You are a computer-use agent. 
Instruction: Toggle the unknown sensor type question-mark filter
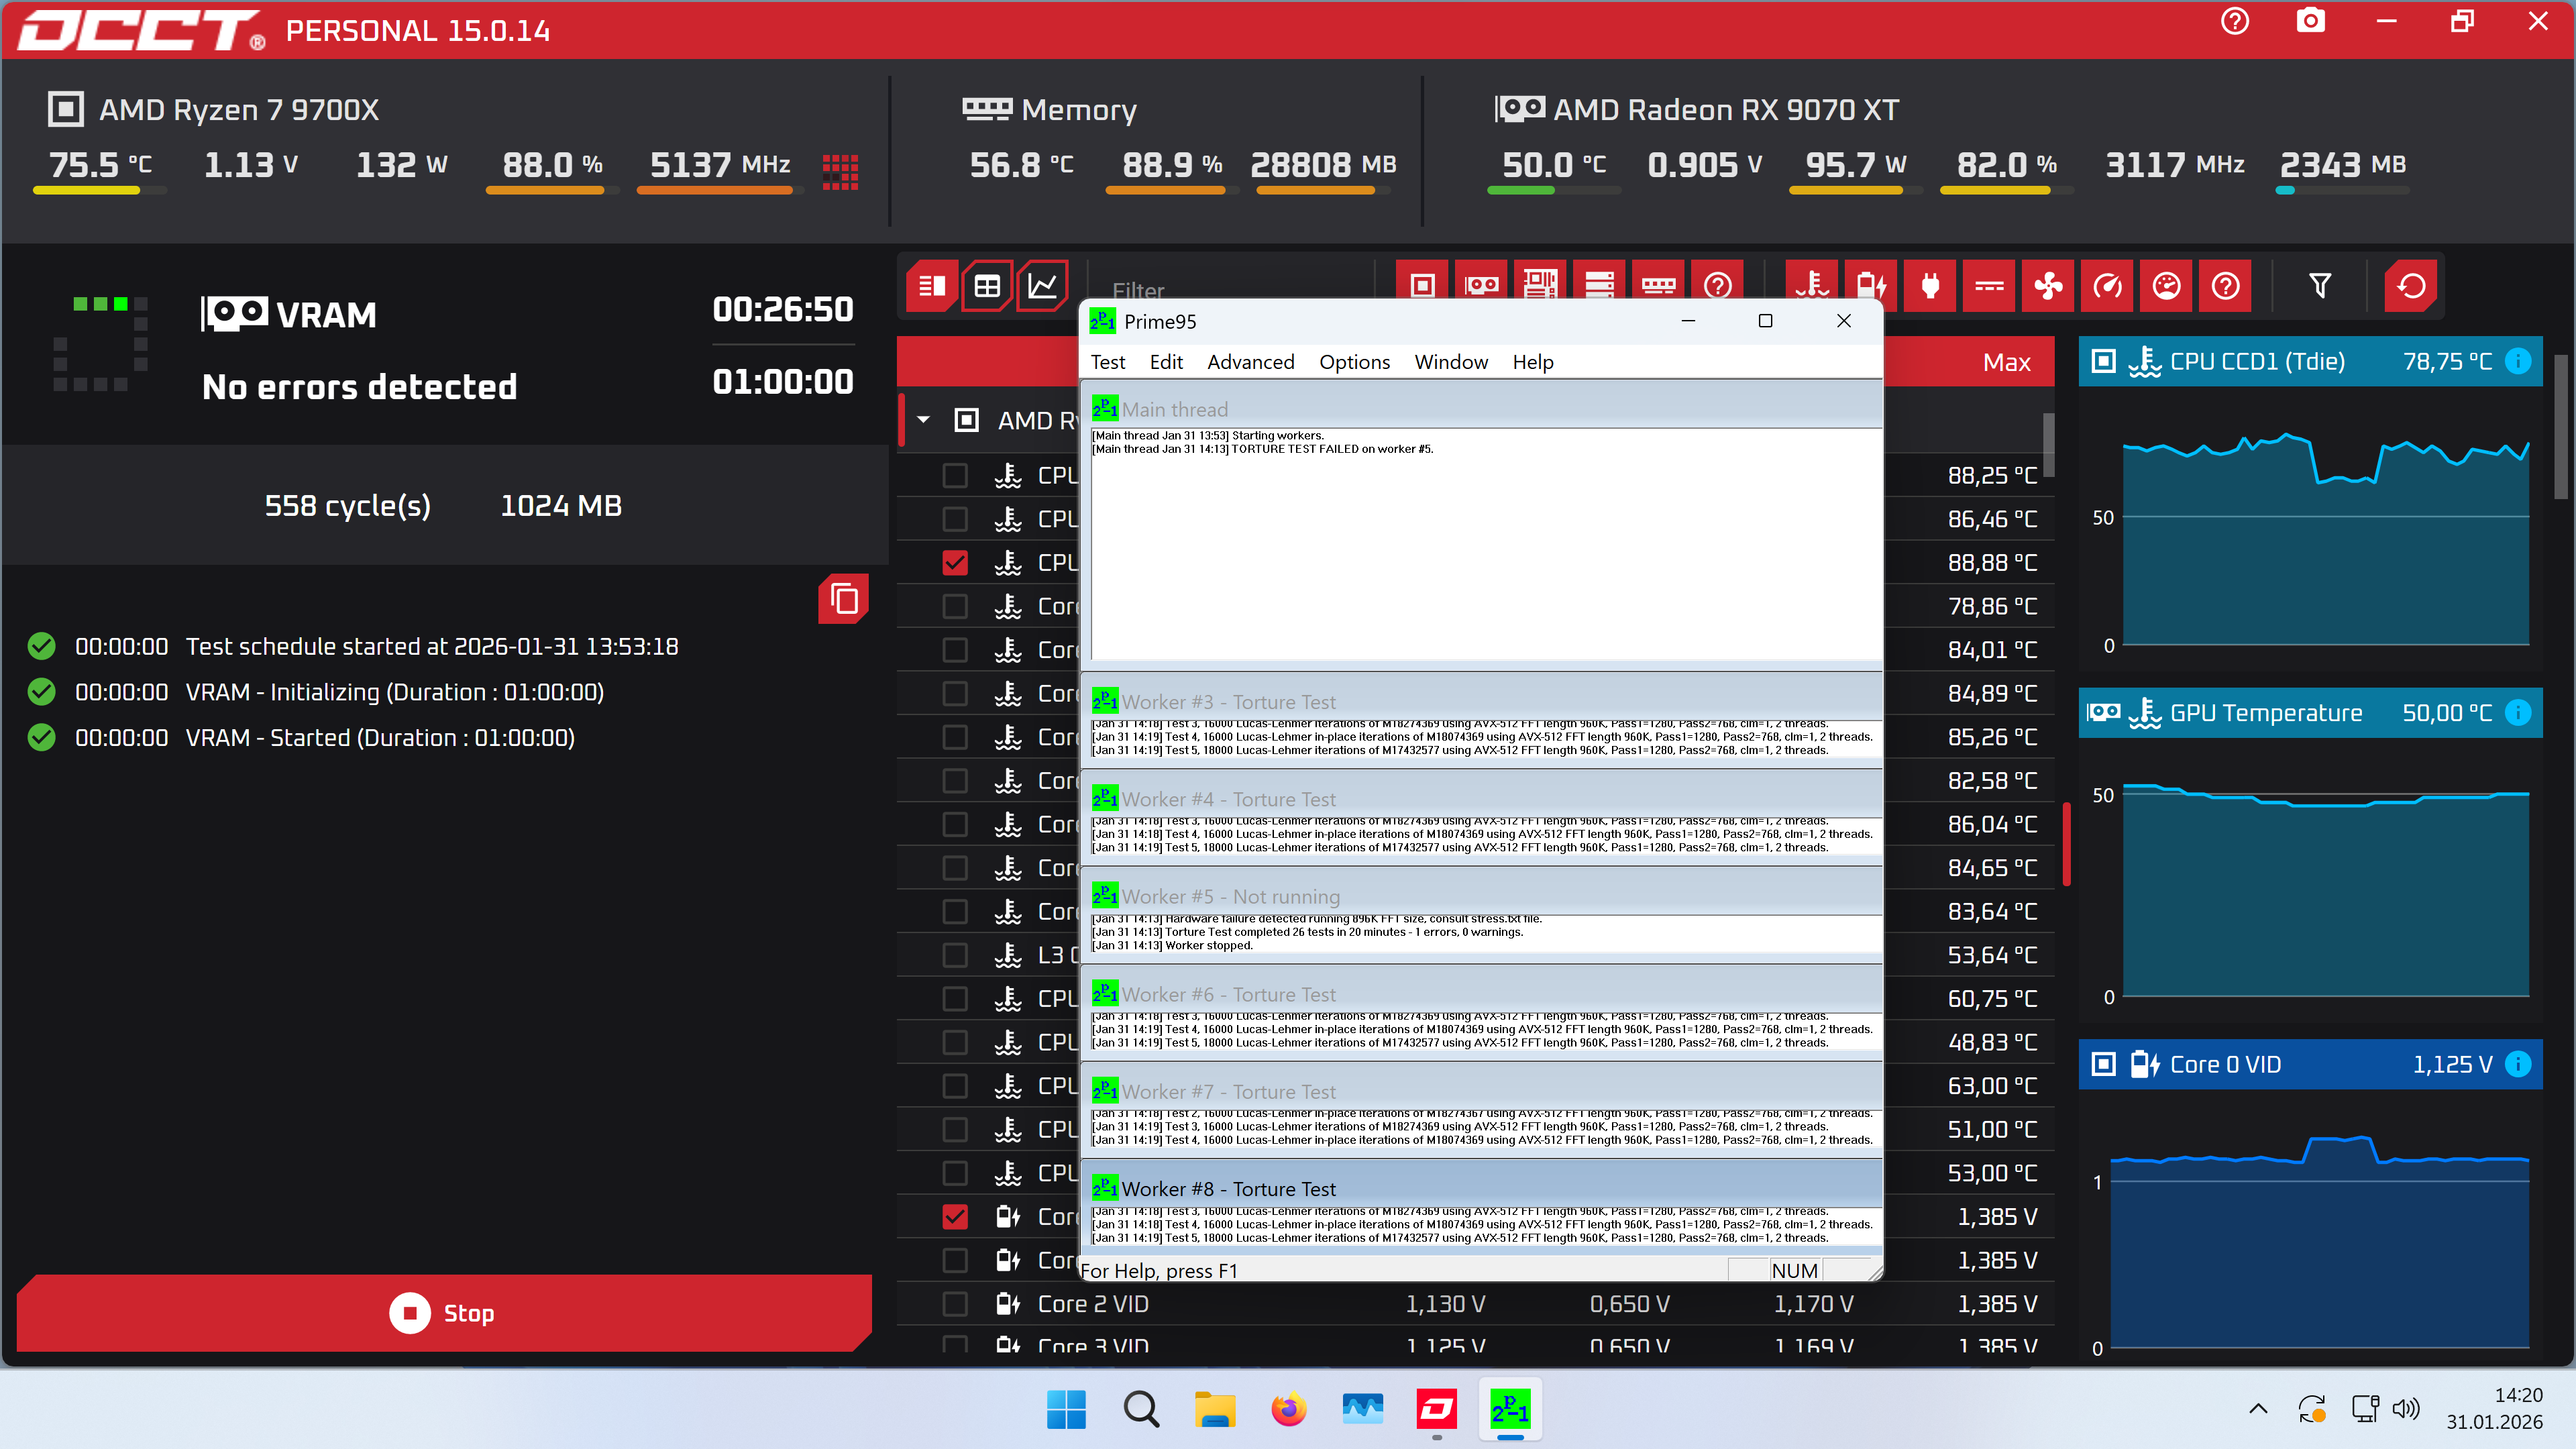pyautogui.click(x=2225, y=286)
